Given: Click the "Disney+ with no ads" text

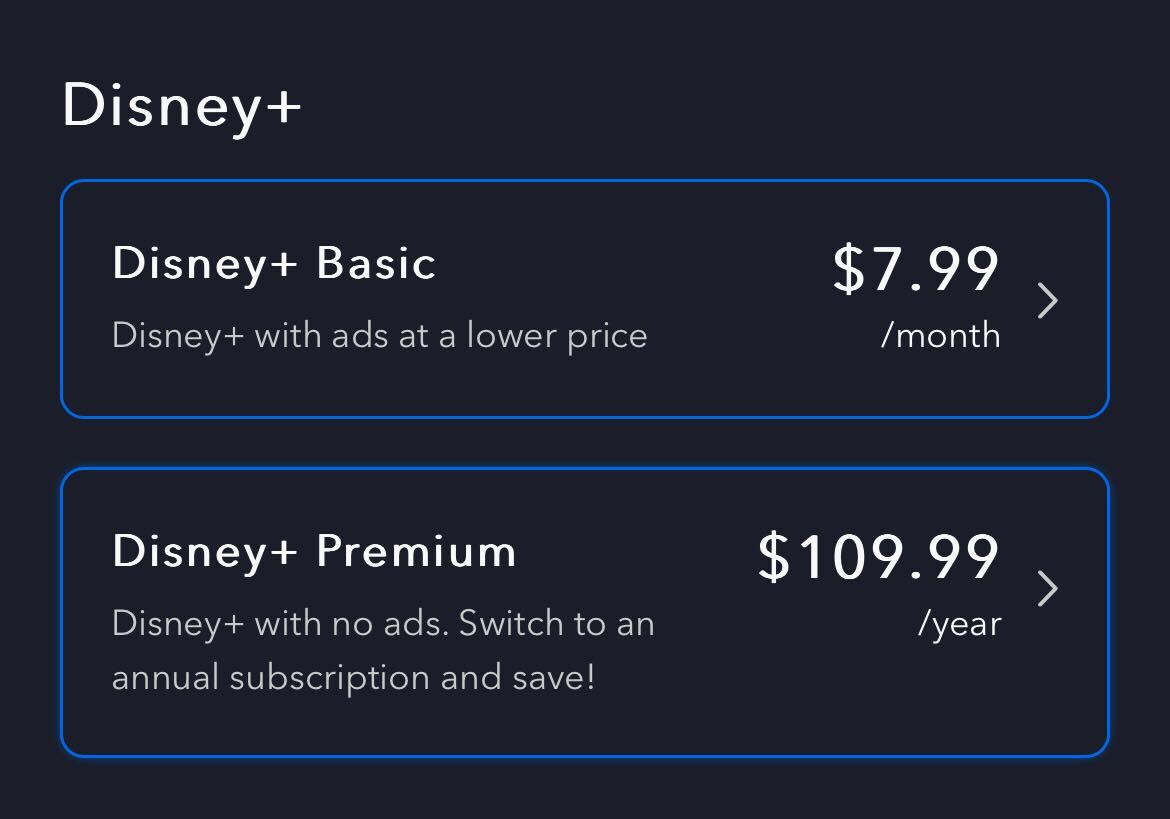Looking at the screenshot, I should (280, 623).
